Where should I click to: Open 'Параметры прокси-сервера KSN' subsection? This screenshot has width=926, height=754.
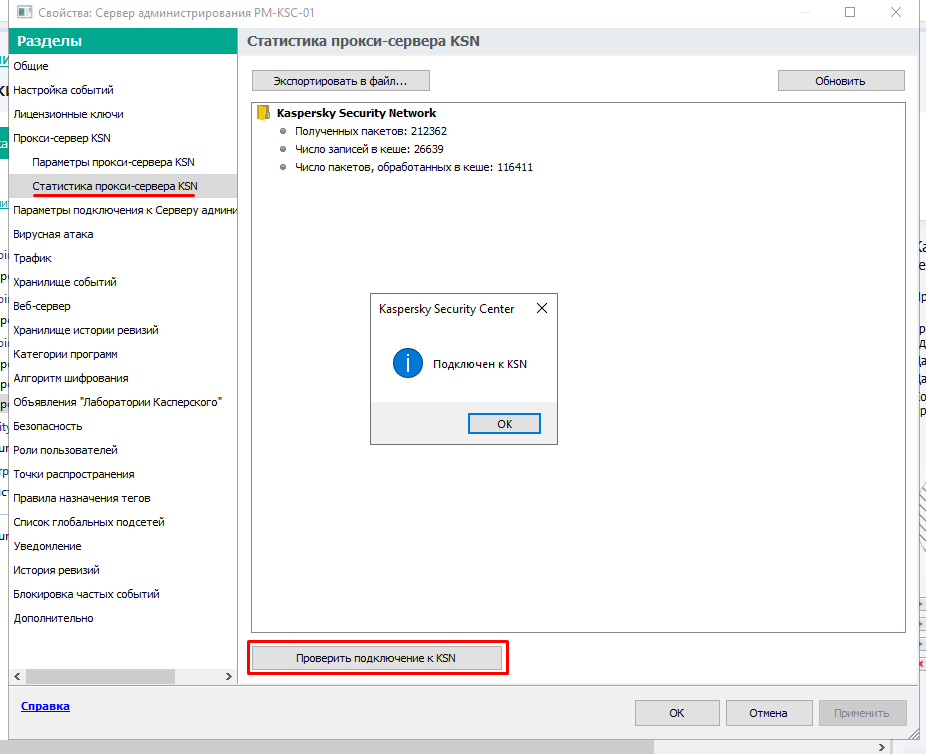point(123,162)
